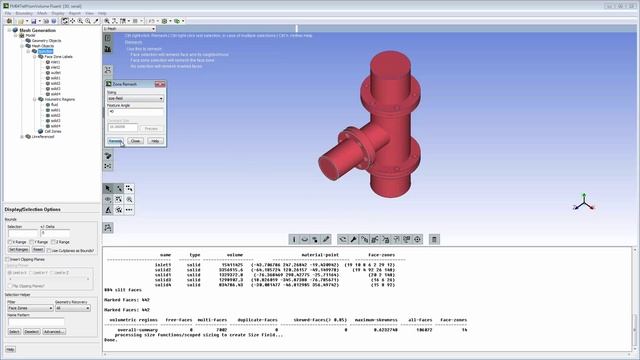
Task: Open the Geometry Recovery dropdown
Action: [x=73, y=308]
